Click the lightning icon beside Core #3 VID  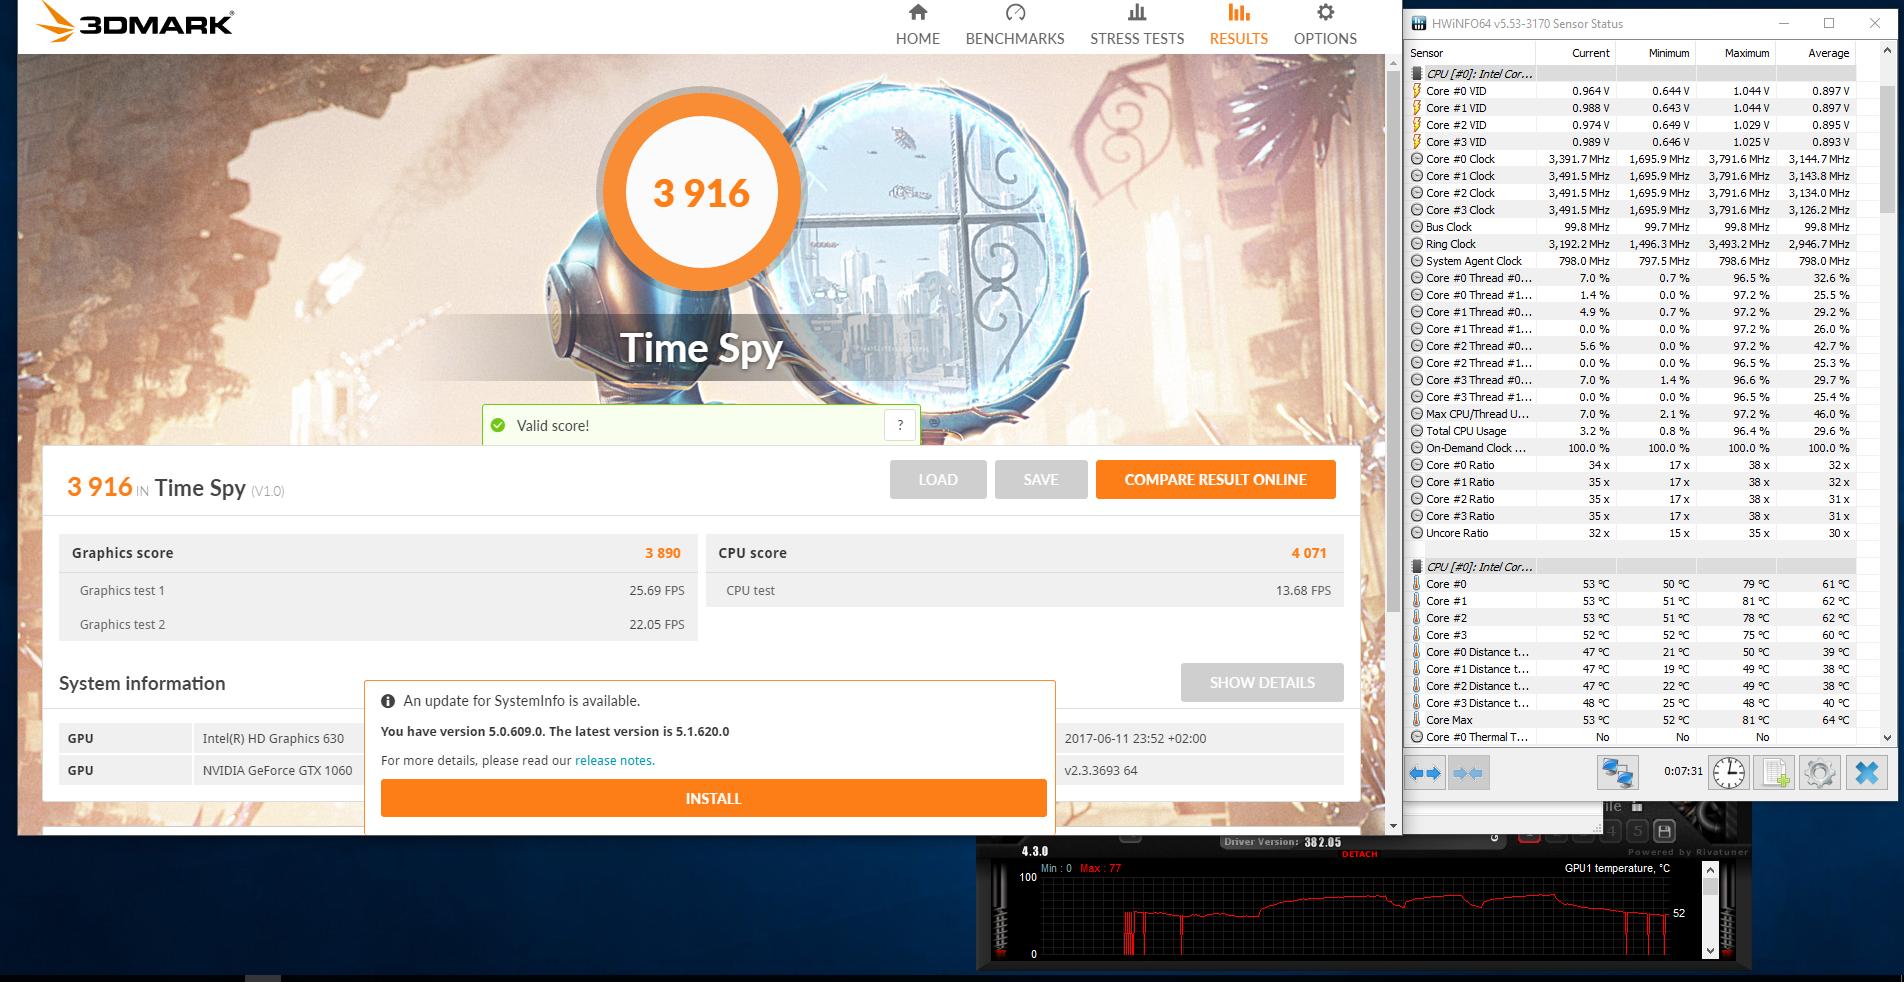click(x=1416, y=142)
